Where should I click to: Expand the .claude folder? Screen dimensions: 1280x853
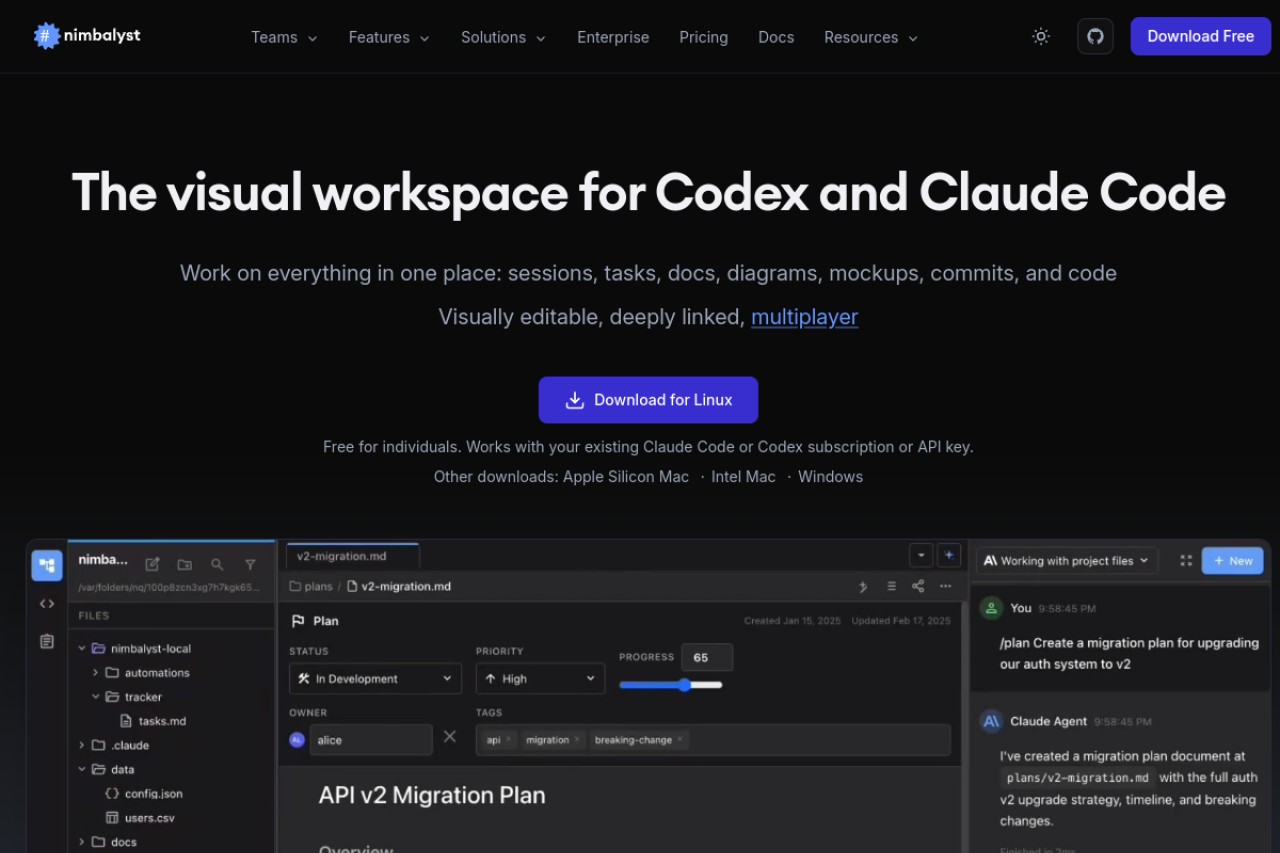point(82,745)
